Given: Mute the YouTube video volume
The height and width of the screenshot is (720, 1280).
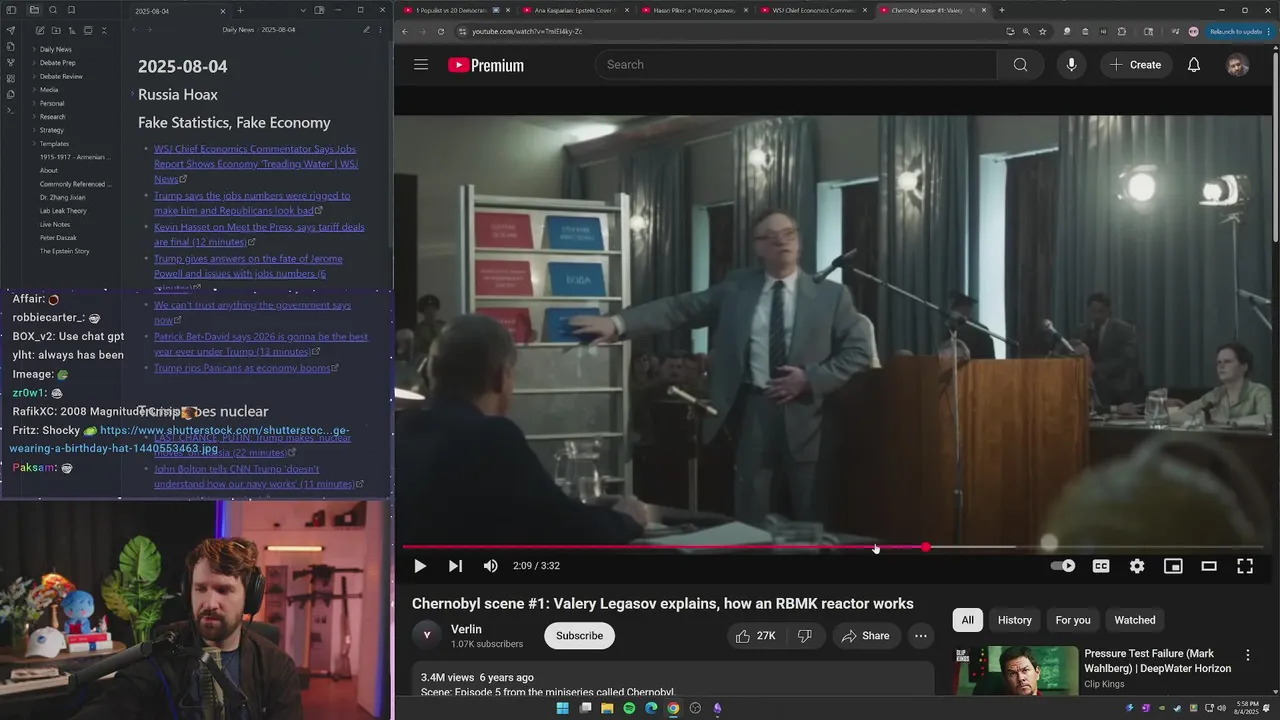Looking at the screenshot, I should pyautogui.click(x=490, y=566).
